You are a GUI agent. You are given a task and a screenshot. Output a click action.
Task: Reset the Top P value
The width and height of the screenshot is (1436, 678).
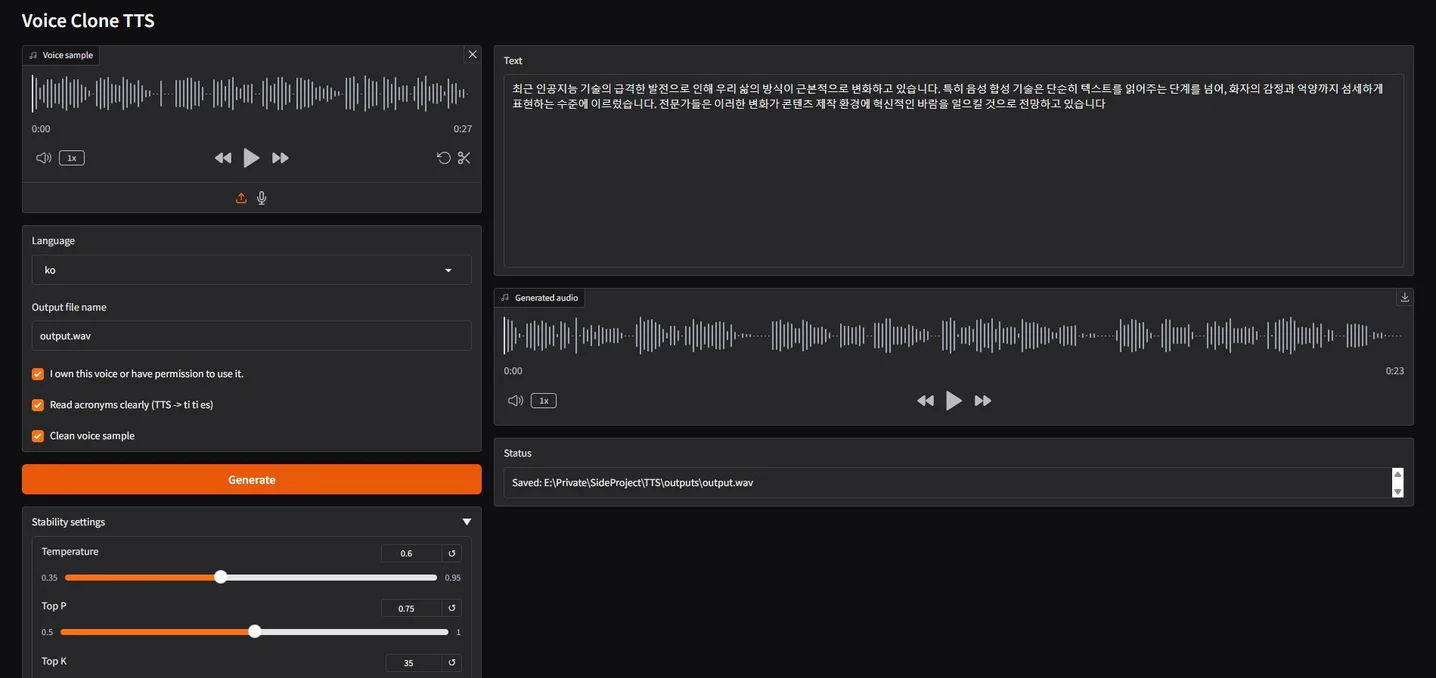[x=452, y=608]
